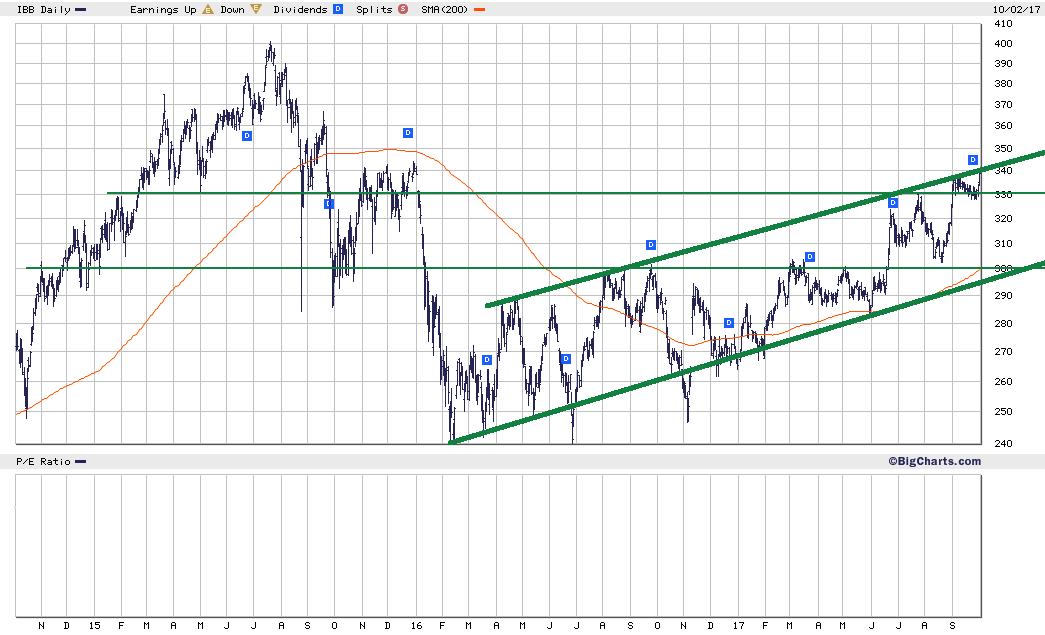Click the Earnings Up legend text
Viewport: 1045px width, 635px height.
[163, 9]
